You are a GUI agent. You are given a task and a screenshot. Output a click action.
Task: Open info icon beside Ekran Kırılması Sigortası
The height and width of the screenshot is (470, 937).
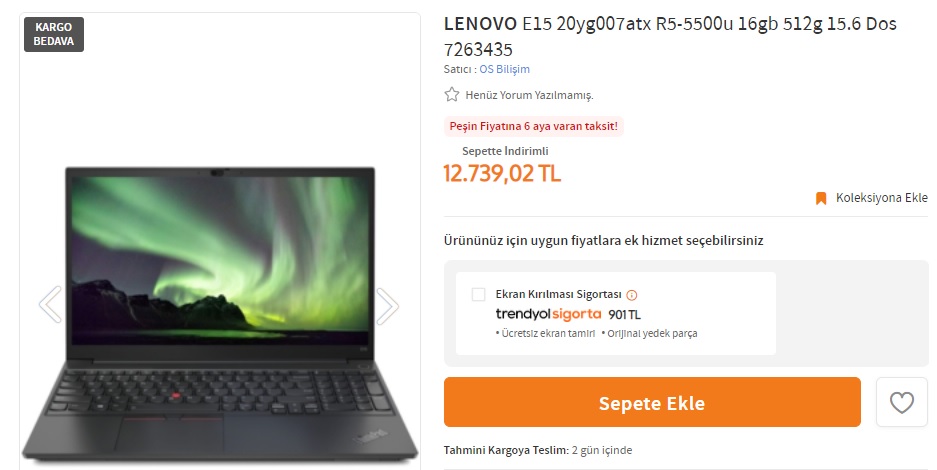click(x=632, y=295)
